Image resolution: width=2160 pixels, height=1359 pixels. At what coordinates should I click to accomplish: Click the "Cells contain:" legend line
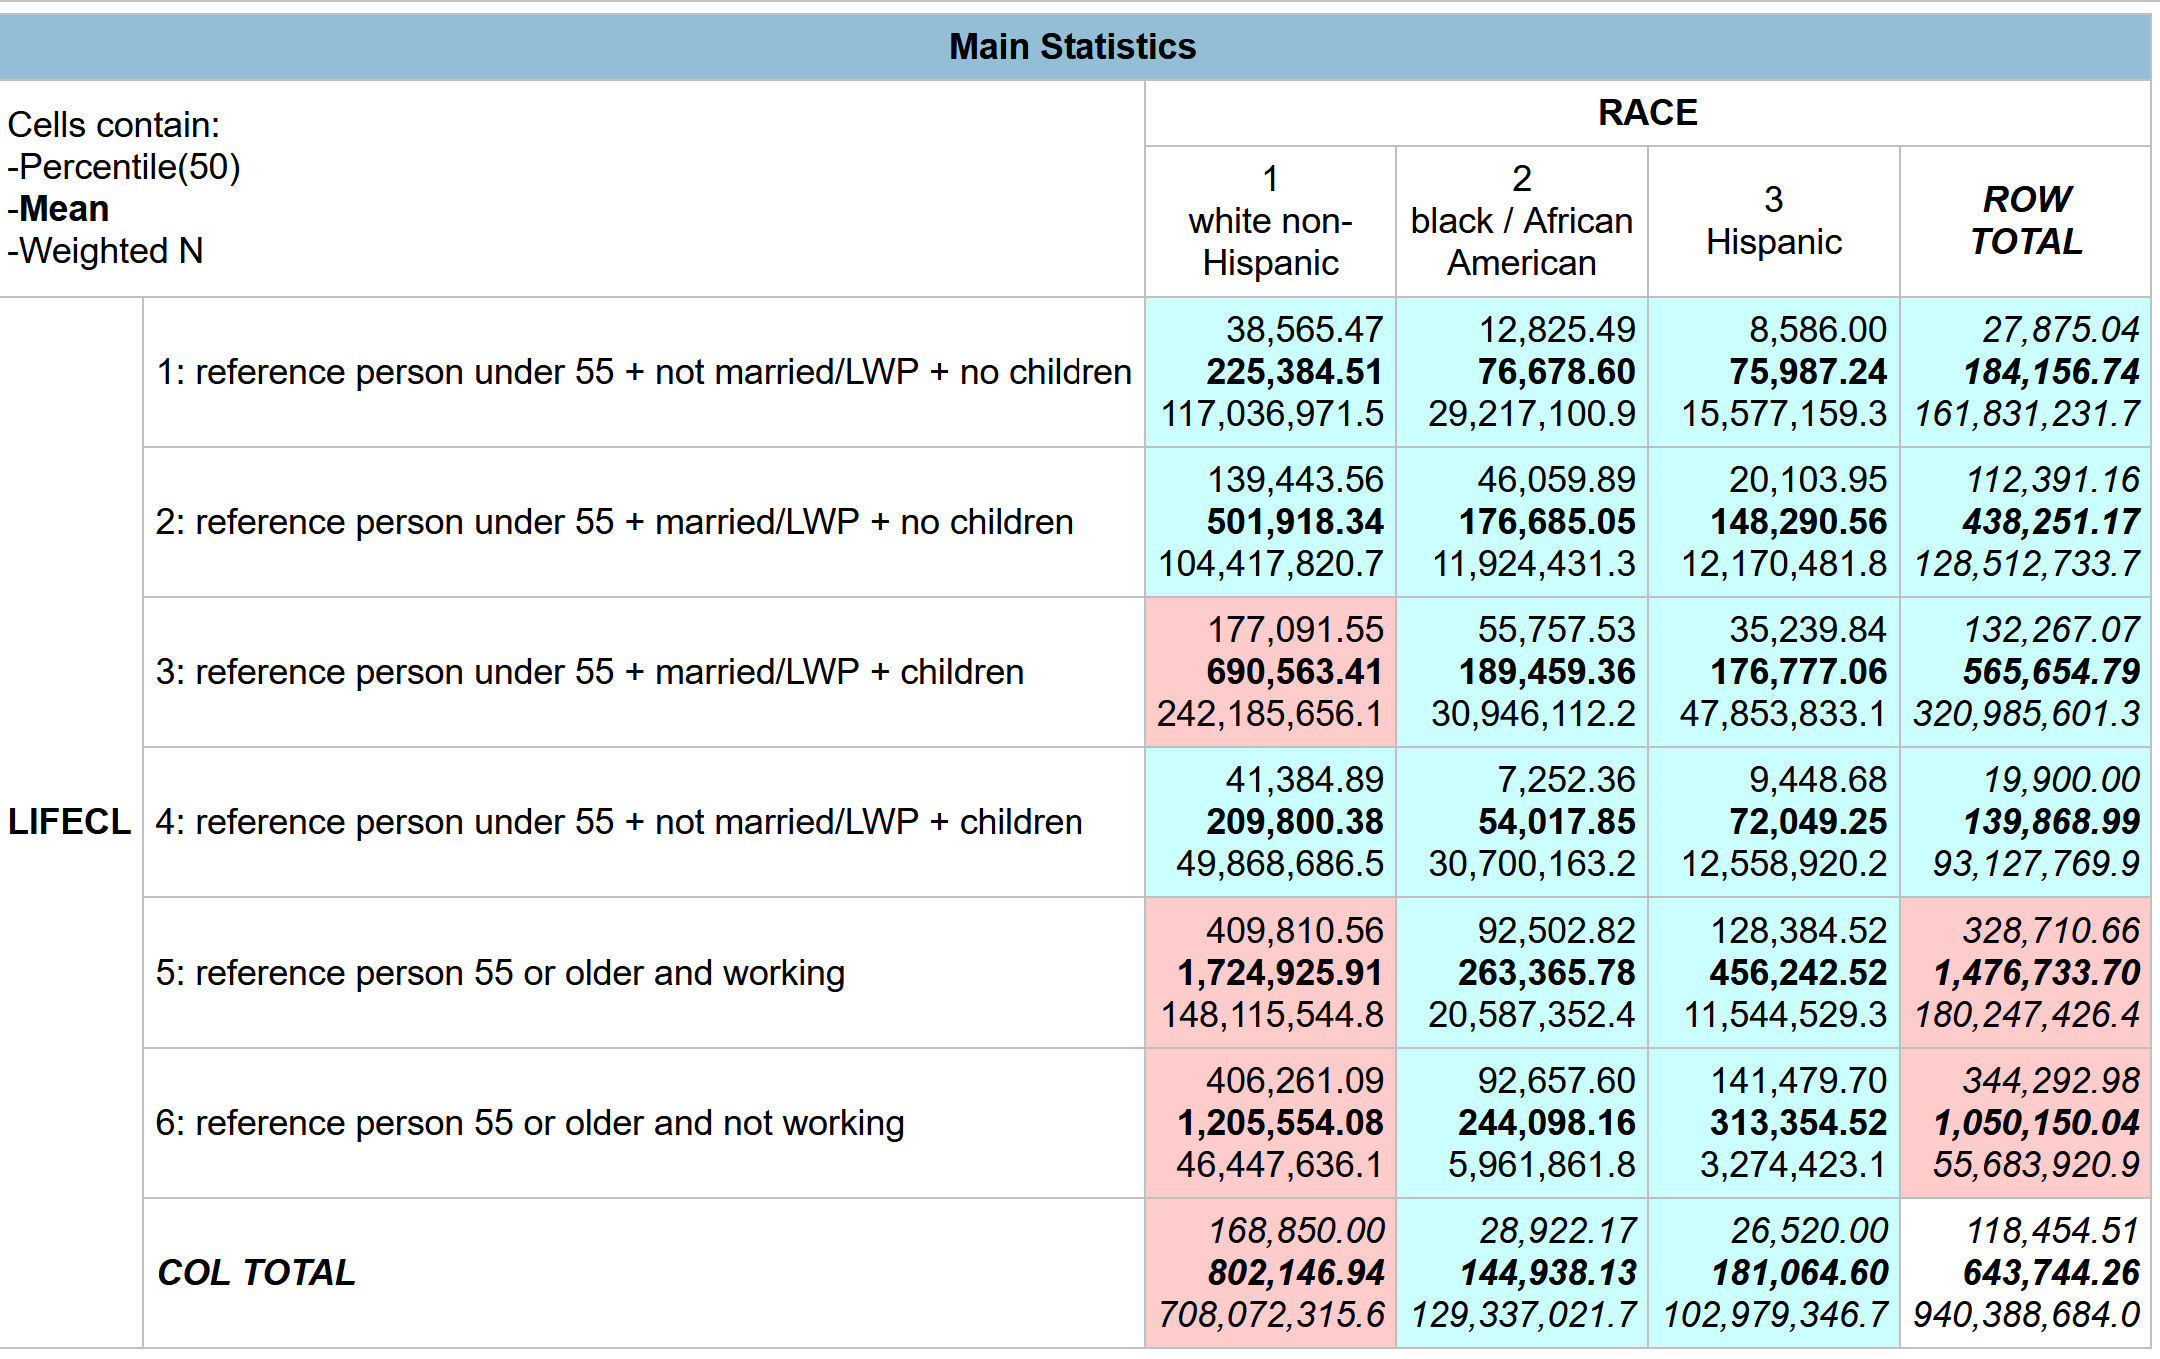point(114,125)
